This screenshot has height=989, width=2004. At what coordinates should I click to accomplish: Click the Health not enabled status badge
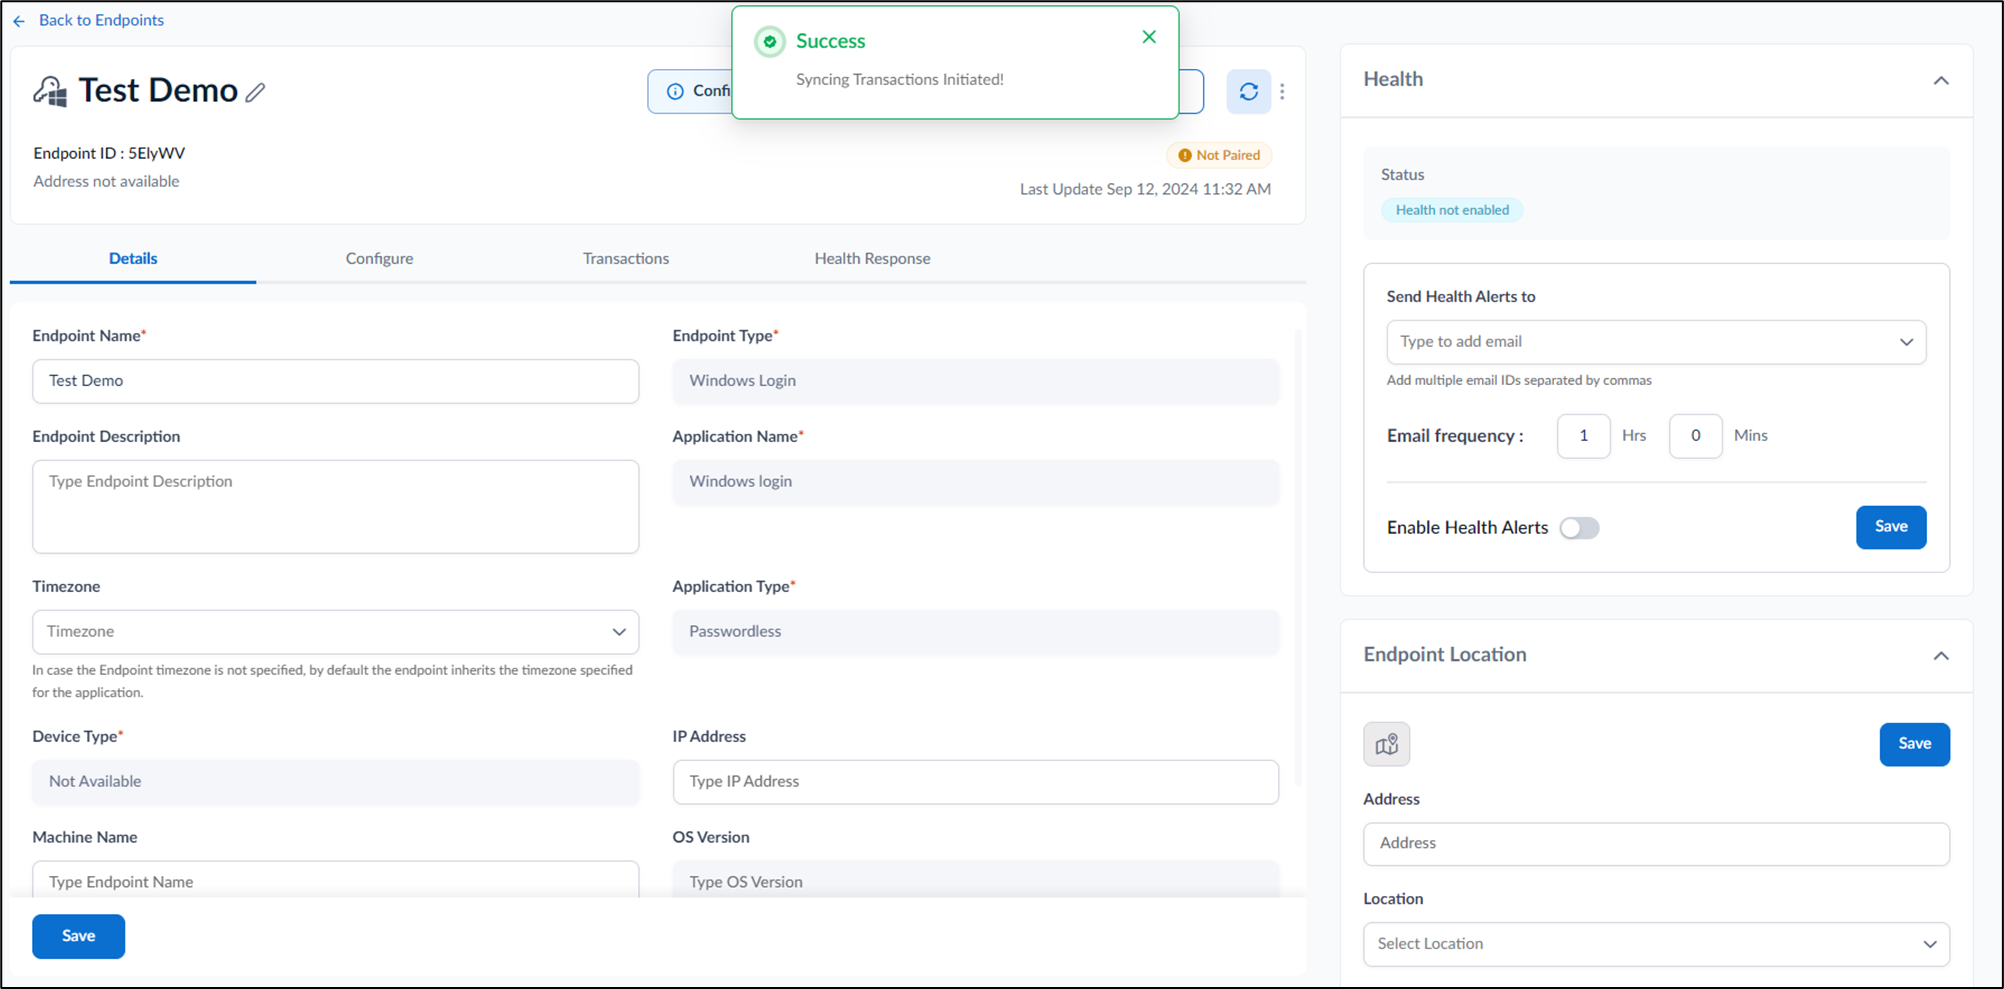(1452, 210)
